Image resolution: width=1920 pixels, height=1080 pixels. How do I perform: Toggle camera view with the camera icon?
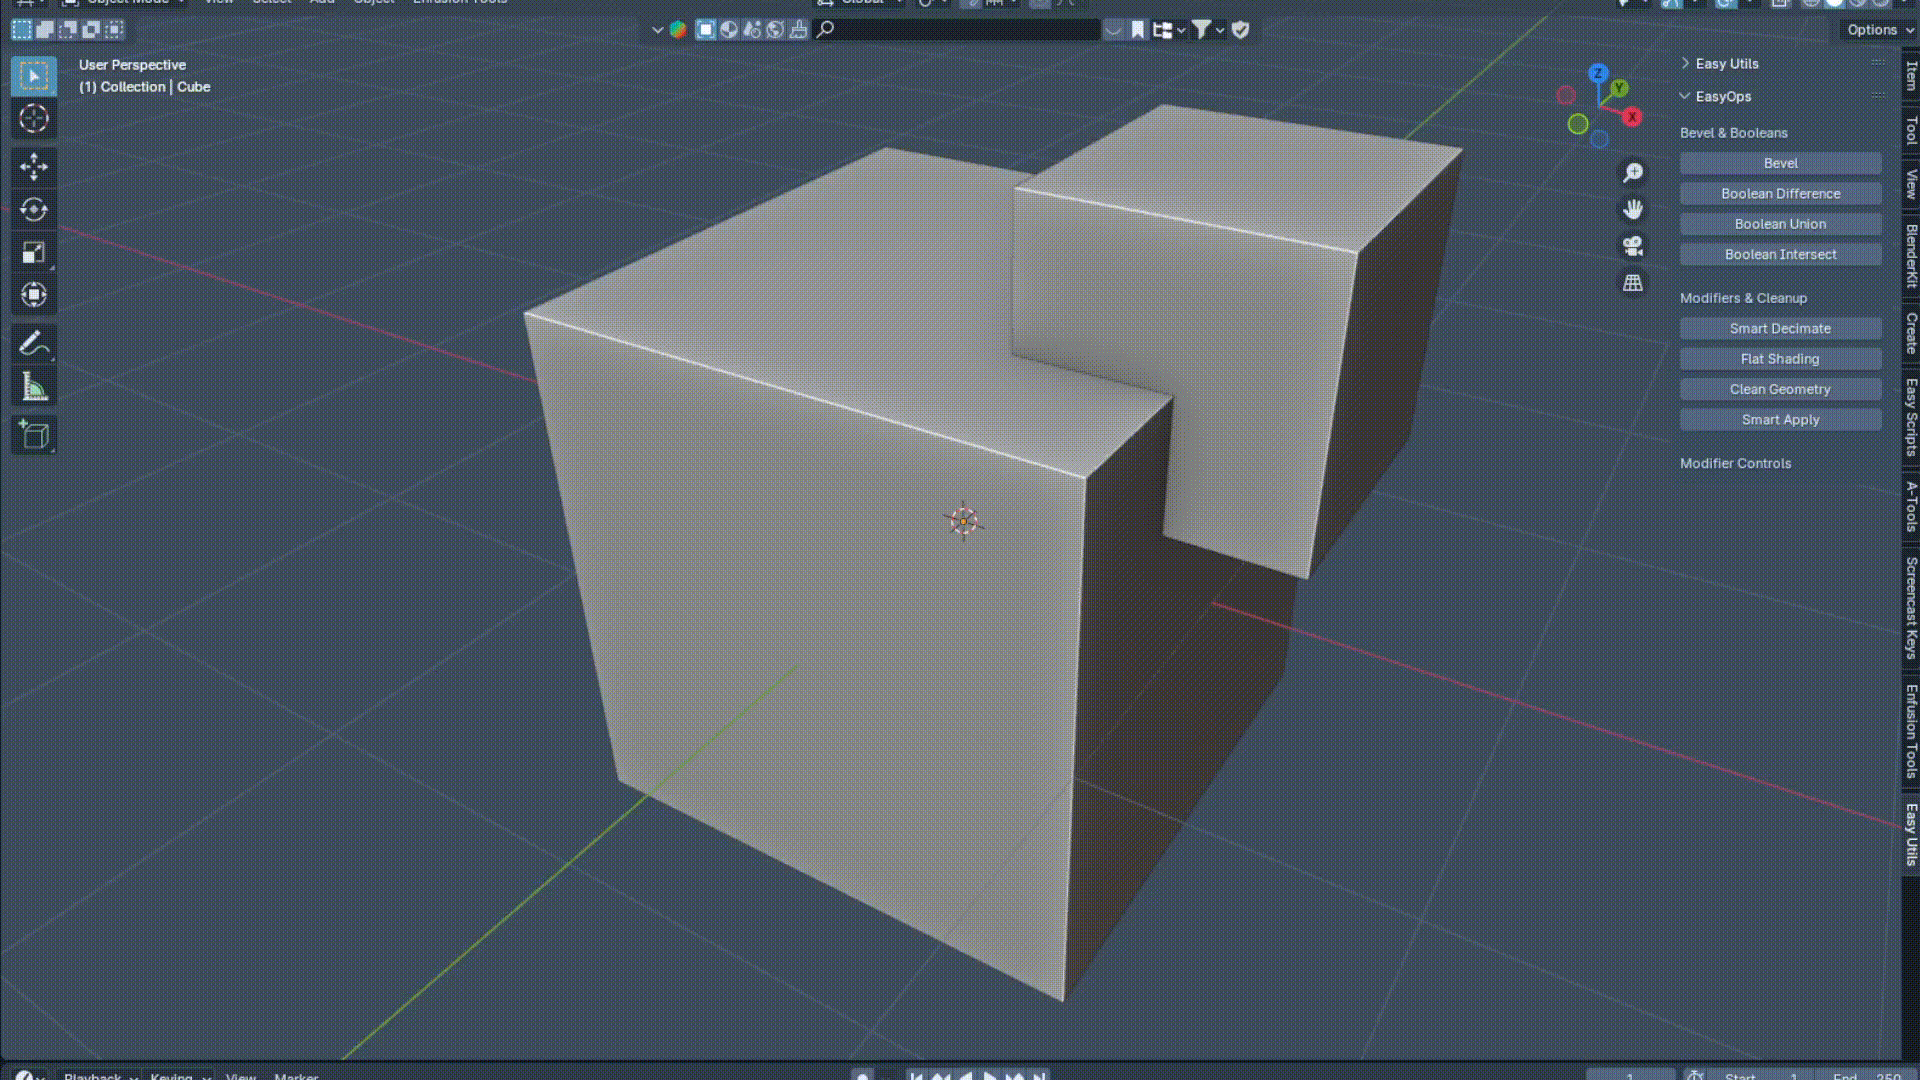(x=1633, y=246)
